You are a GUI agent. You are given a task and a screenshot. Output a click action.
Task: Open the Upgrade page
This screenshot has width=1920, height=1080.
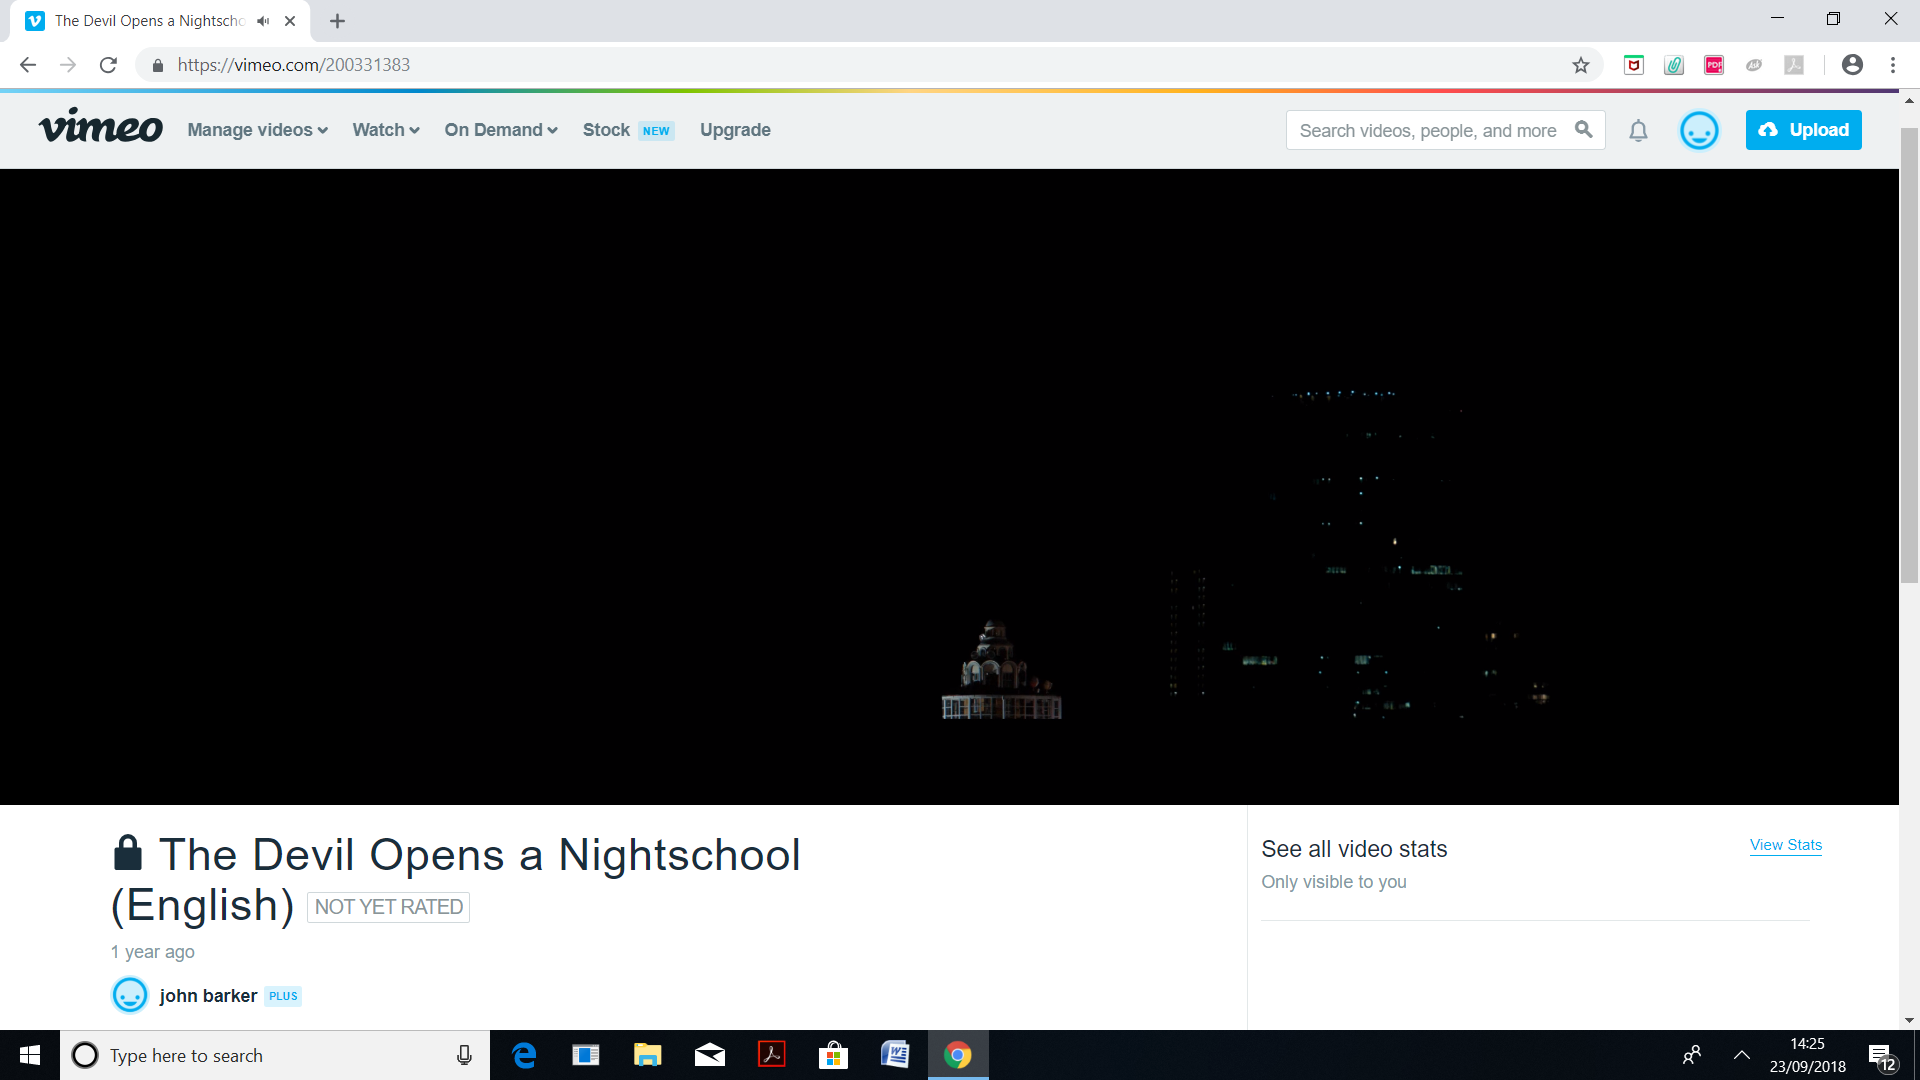pos(735,130)
